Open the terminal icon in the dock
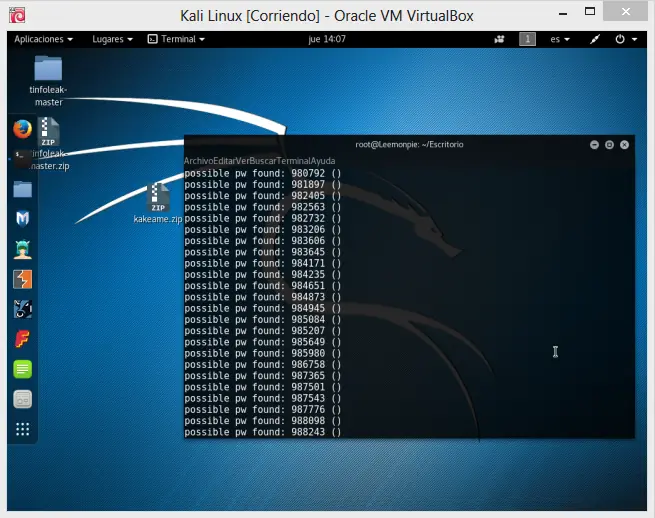The width and height of the screenshot is (655, 518). point(22,159)
